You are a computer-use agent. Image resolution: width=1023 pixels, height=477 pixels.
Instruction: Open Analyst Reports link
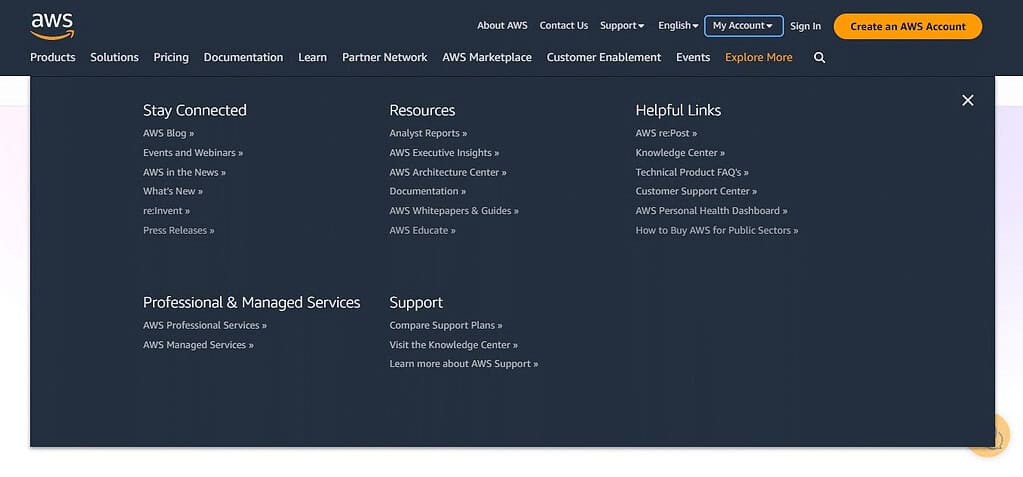click(x=428, y=133)
